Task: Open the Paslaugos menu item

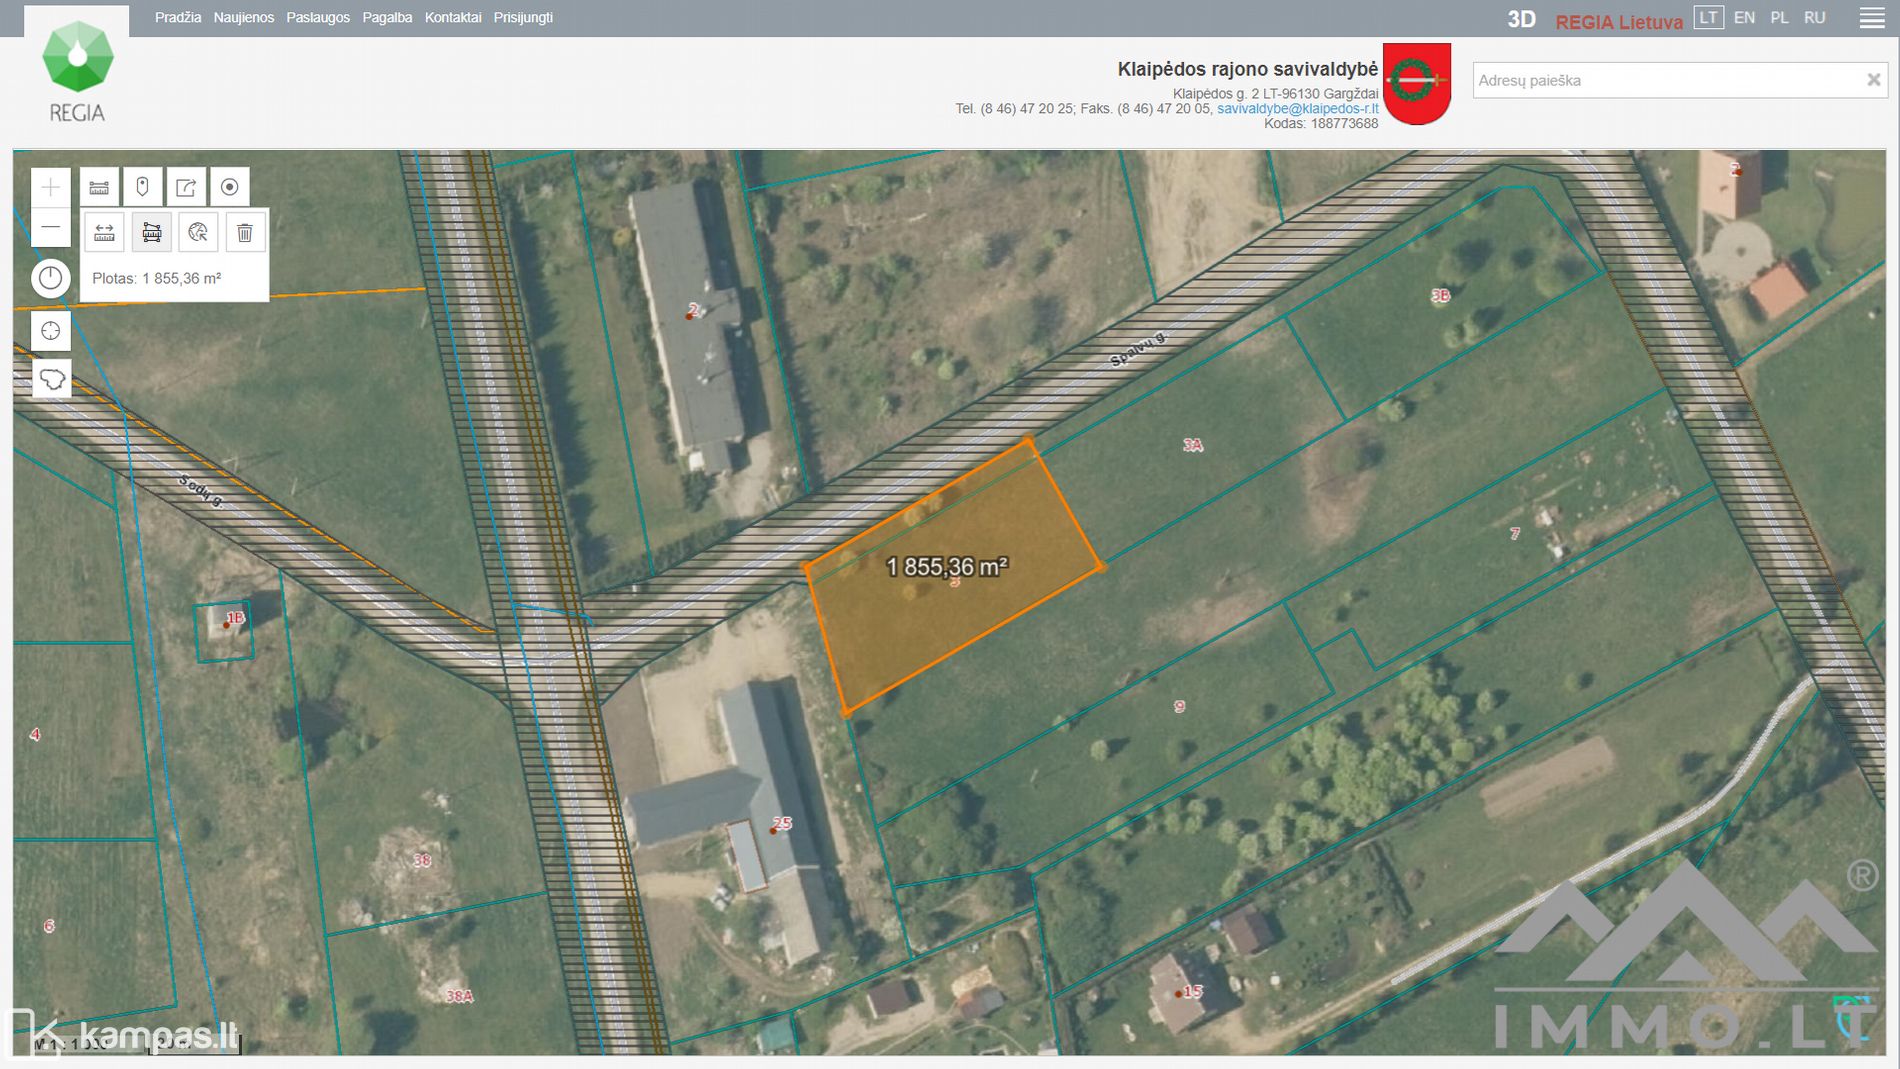Action: coord(318,18)
